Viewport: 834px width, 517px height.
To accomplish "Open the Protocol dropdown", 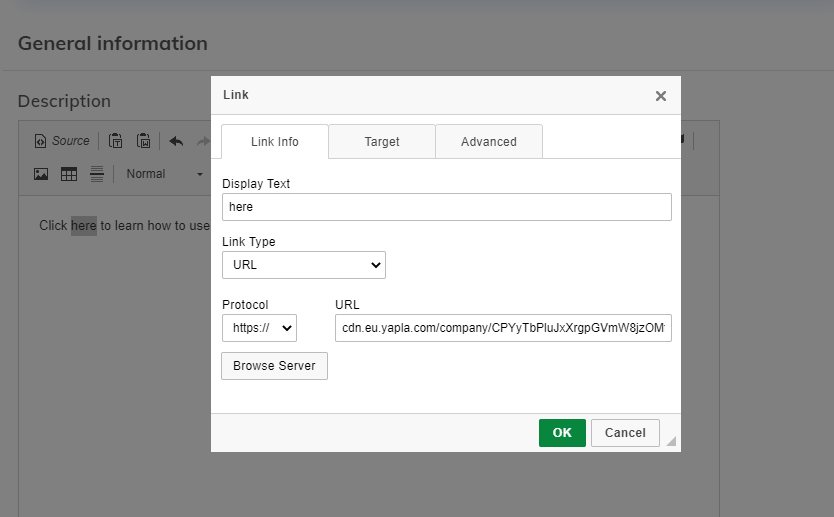I will point(259,328).
